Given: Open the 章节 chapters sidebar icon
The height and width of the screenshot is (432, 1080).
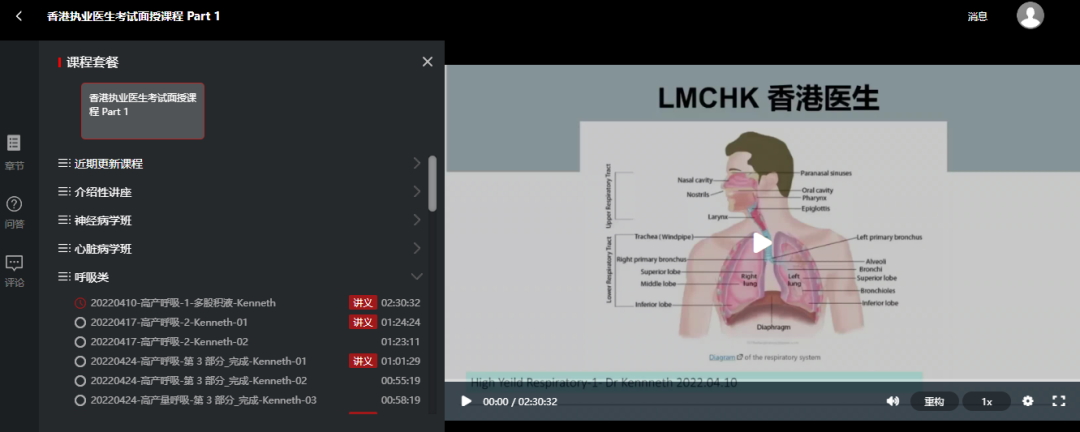Looking at the screenshot, I should click(14, 150).
